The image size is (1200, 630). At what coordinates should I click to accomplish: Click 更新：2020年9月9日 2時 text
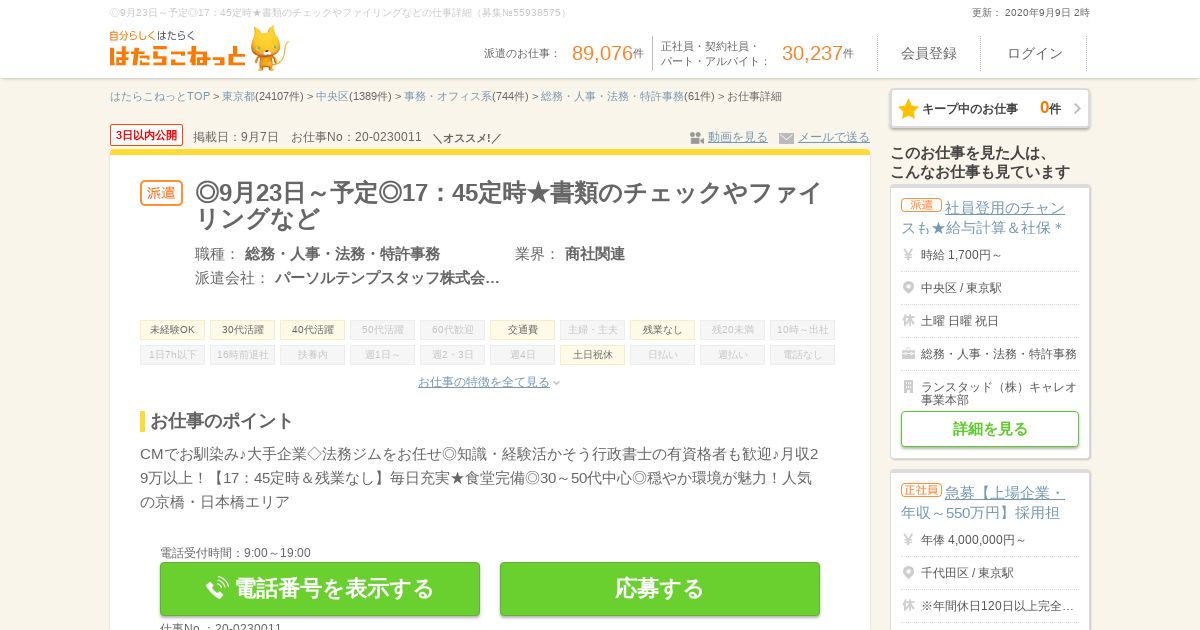pos(1031,13)
